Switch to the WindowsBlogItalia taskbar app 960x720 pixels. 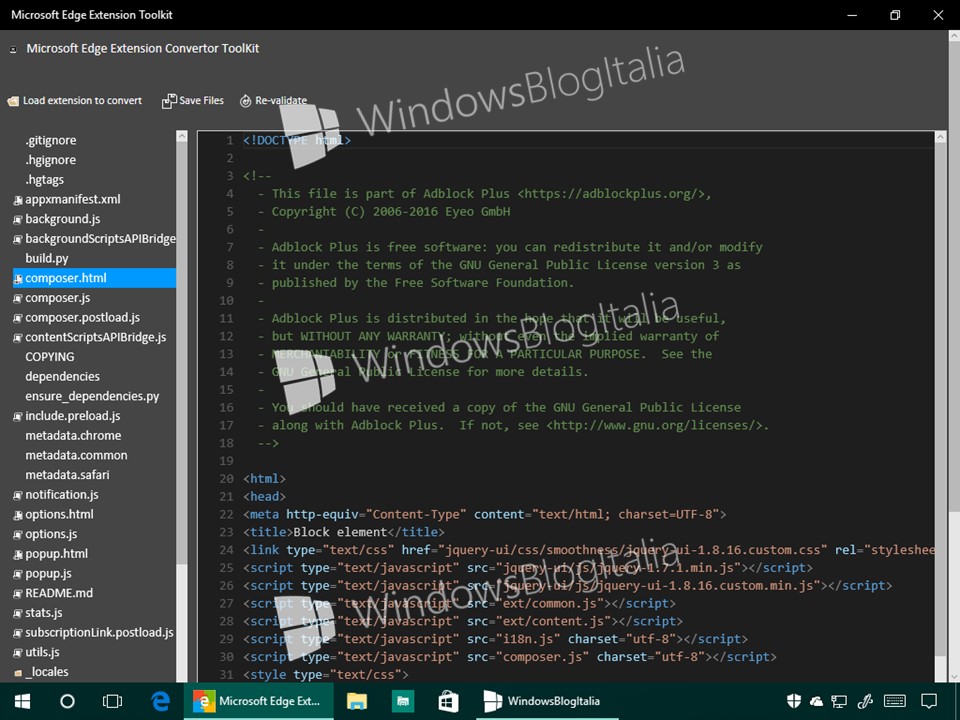547,701
